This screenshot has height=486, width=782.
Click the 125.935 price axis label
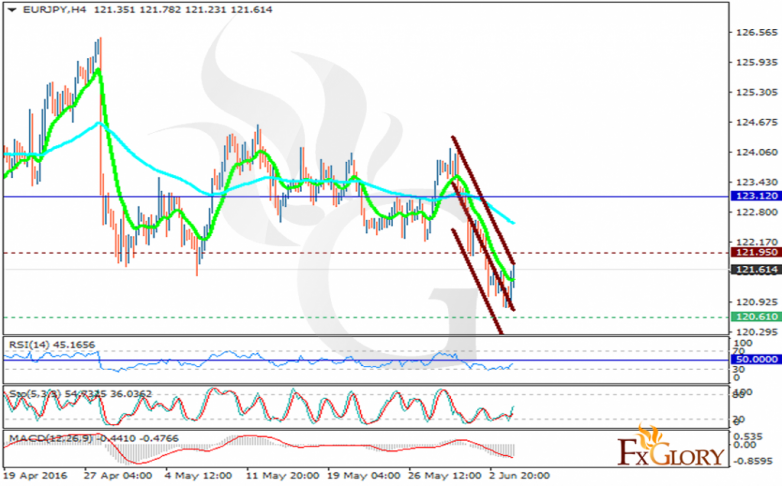[757, 62]
